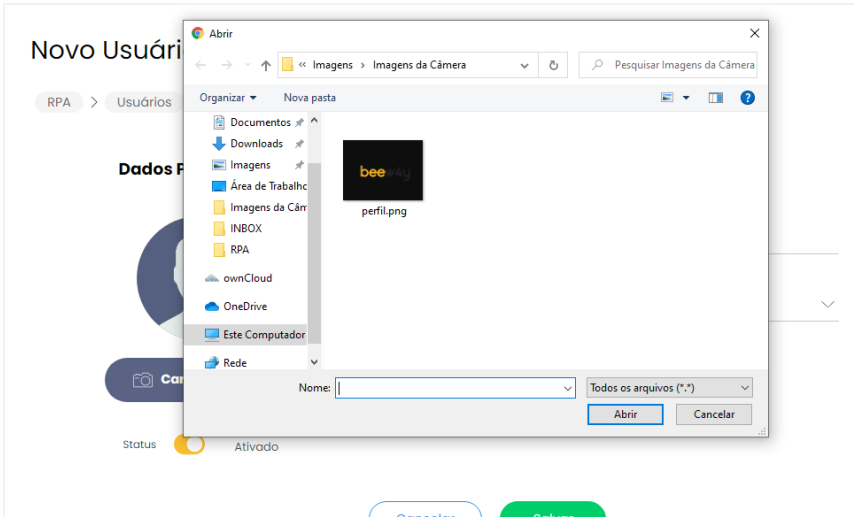
Task: Select Documentos in navigation pane
Action: click(x=260, y=122)
